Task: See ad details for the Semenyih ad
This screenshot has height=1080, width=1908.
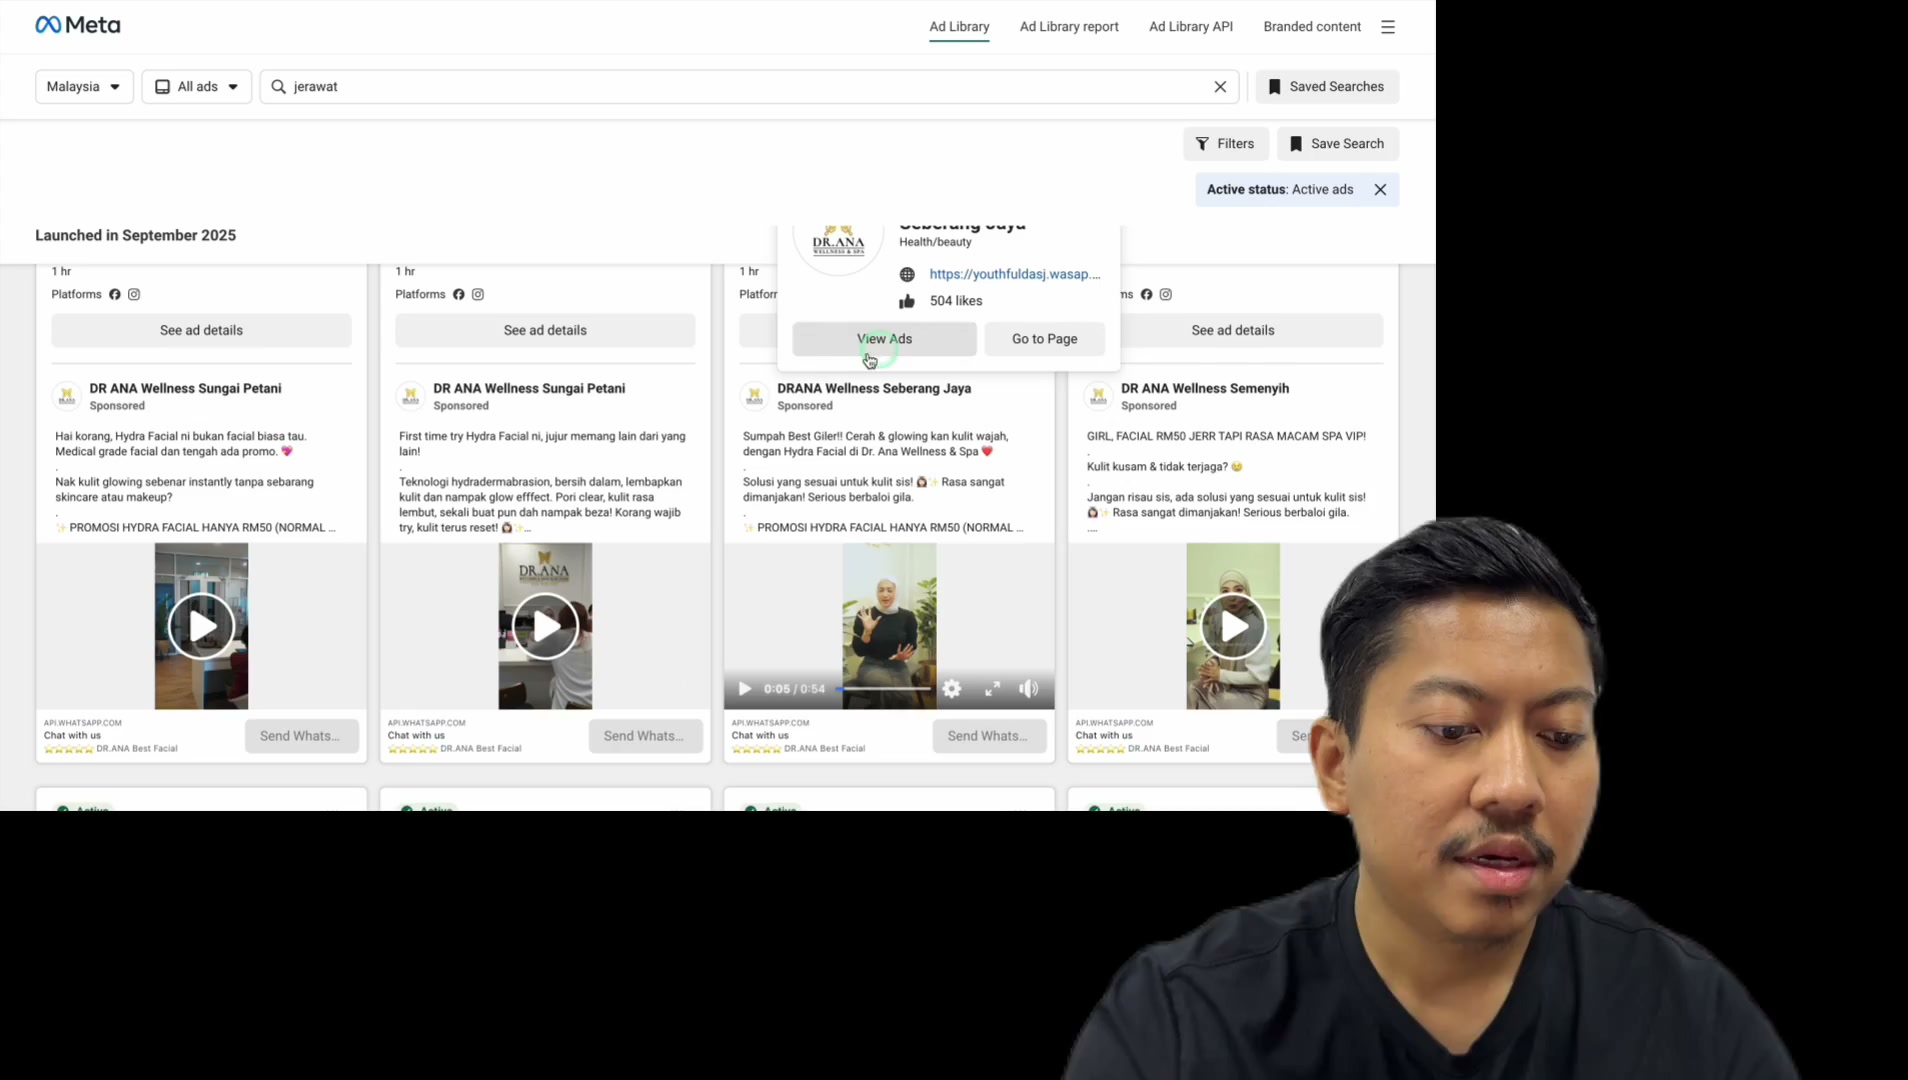Action: point(1233,330)
